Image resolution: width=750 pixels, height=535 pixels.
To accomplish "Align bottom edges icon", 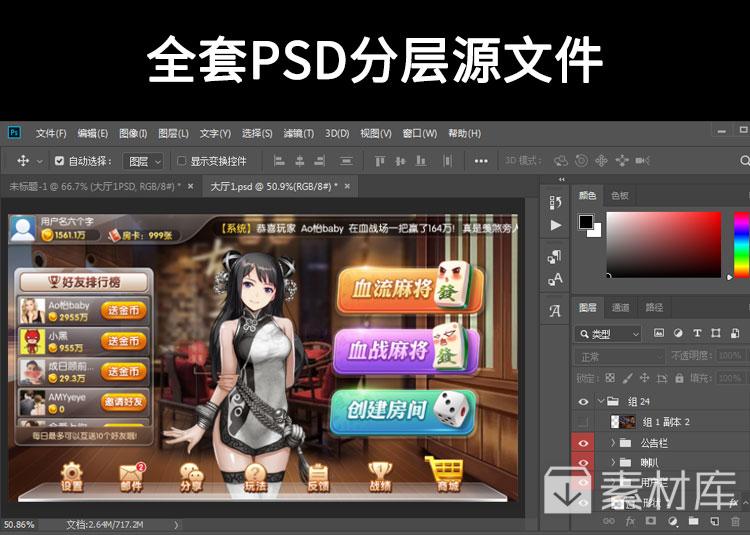I will [421, 161].
